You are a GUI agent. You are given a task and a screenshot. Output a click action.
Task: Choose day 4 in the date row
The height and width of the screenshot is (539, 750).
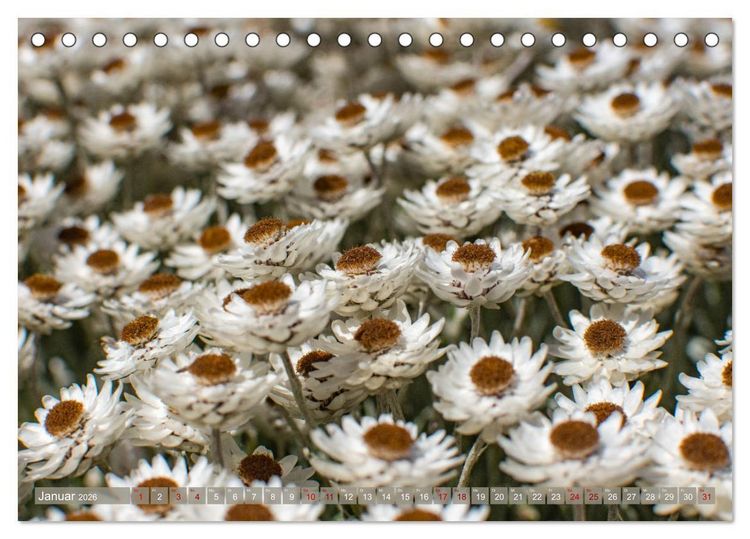pos(197,496)
